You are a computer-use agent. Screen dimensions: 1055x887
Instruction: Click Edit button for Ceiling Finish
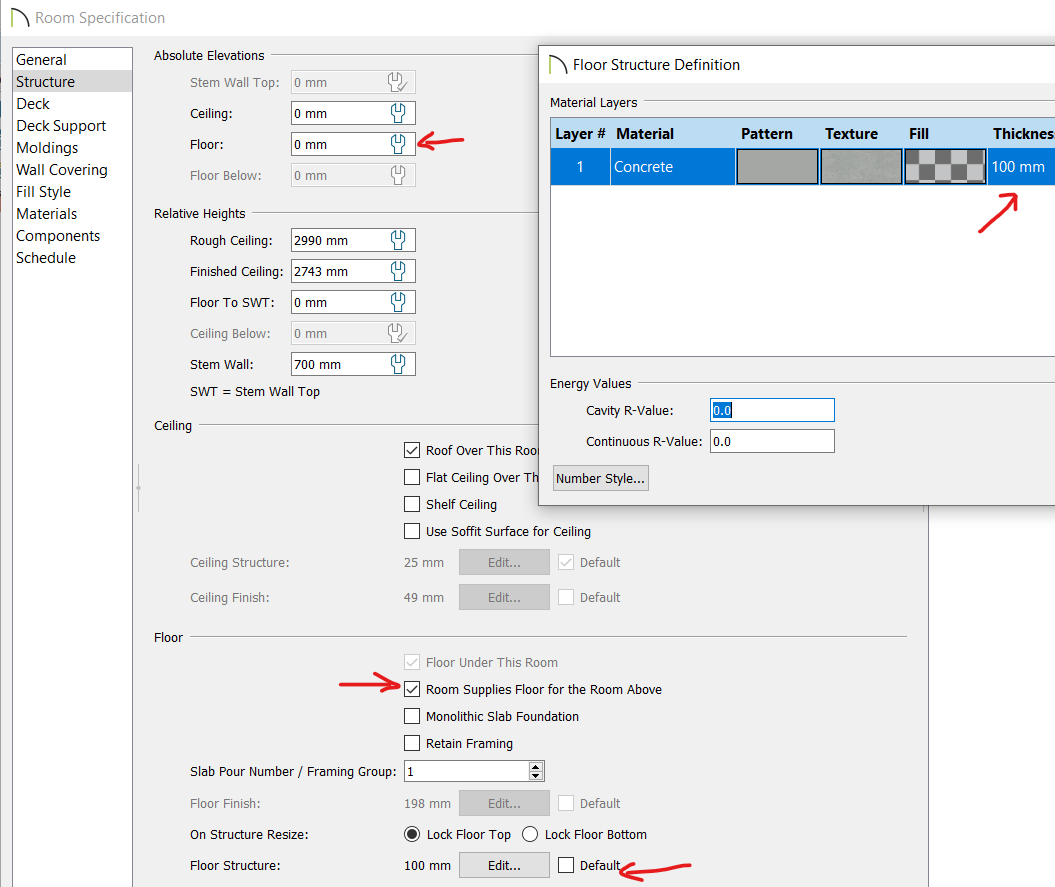(504, 597)
